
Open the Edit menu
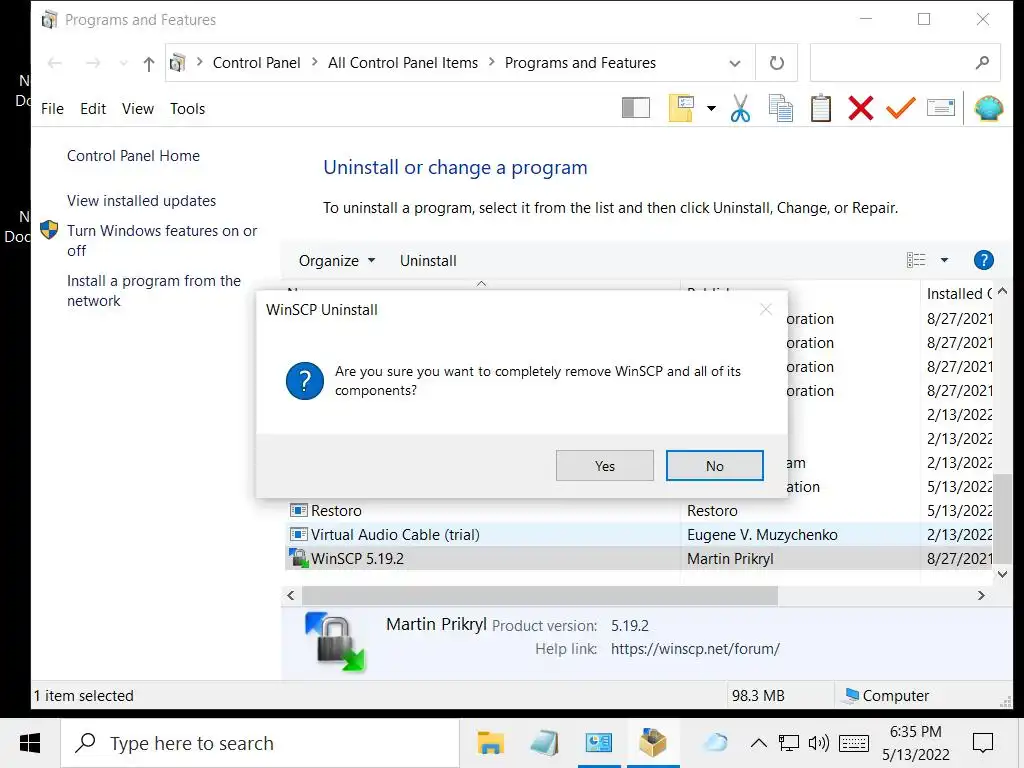tap(93, 108)
